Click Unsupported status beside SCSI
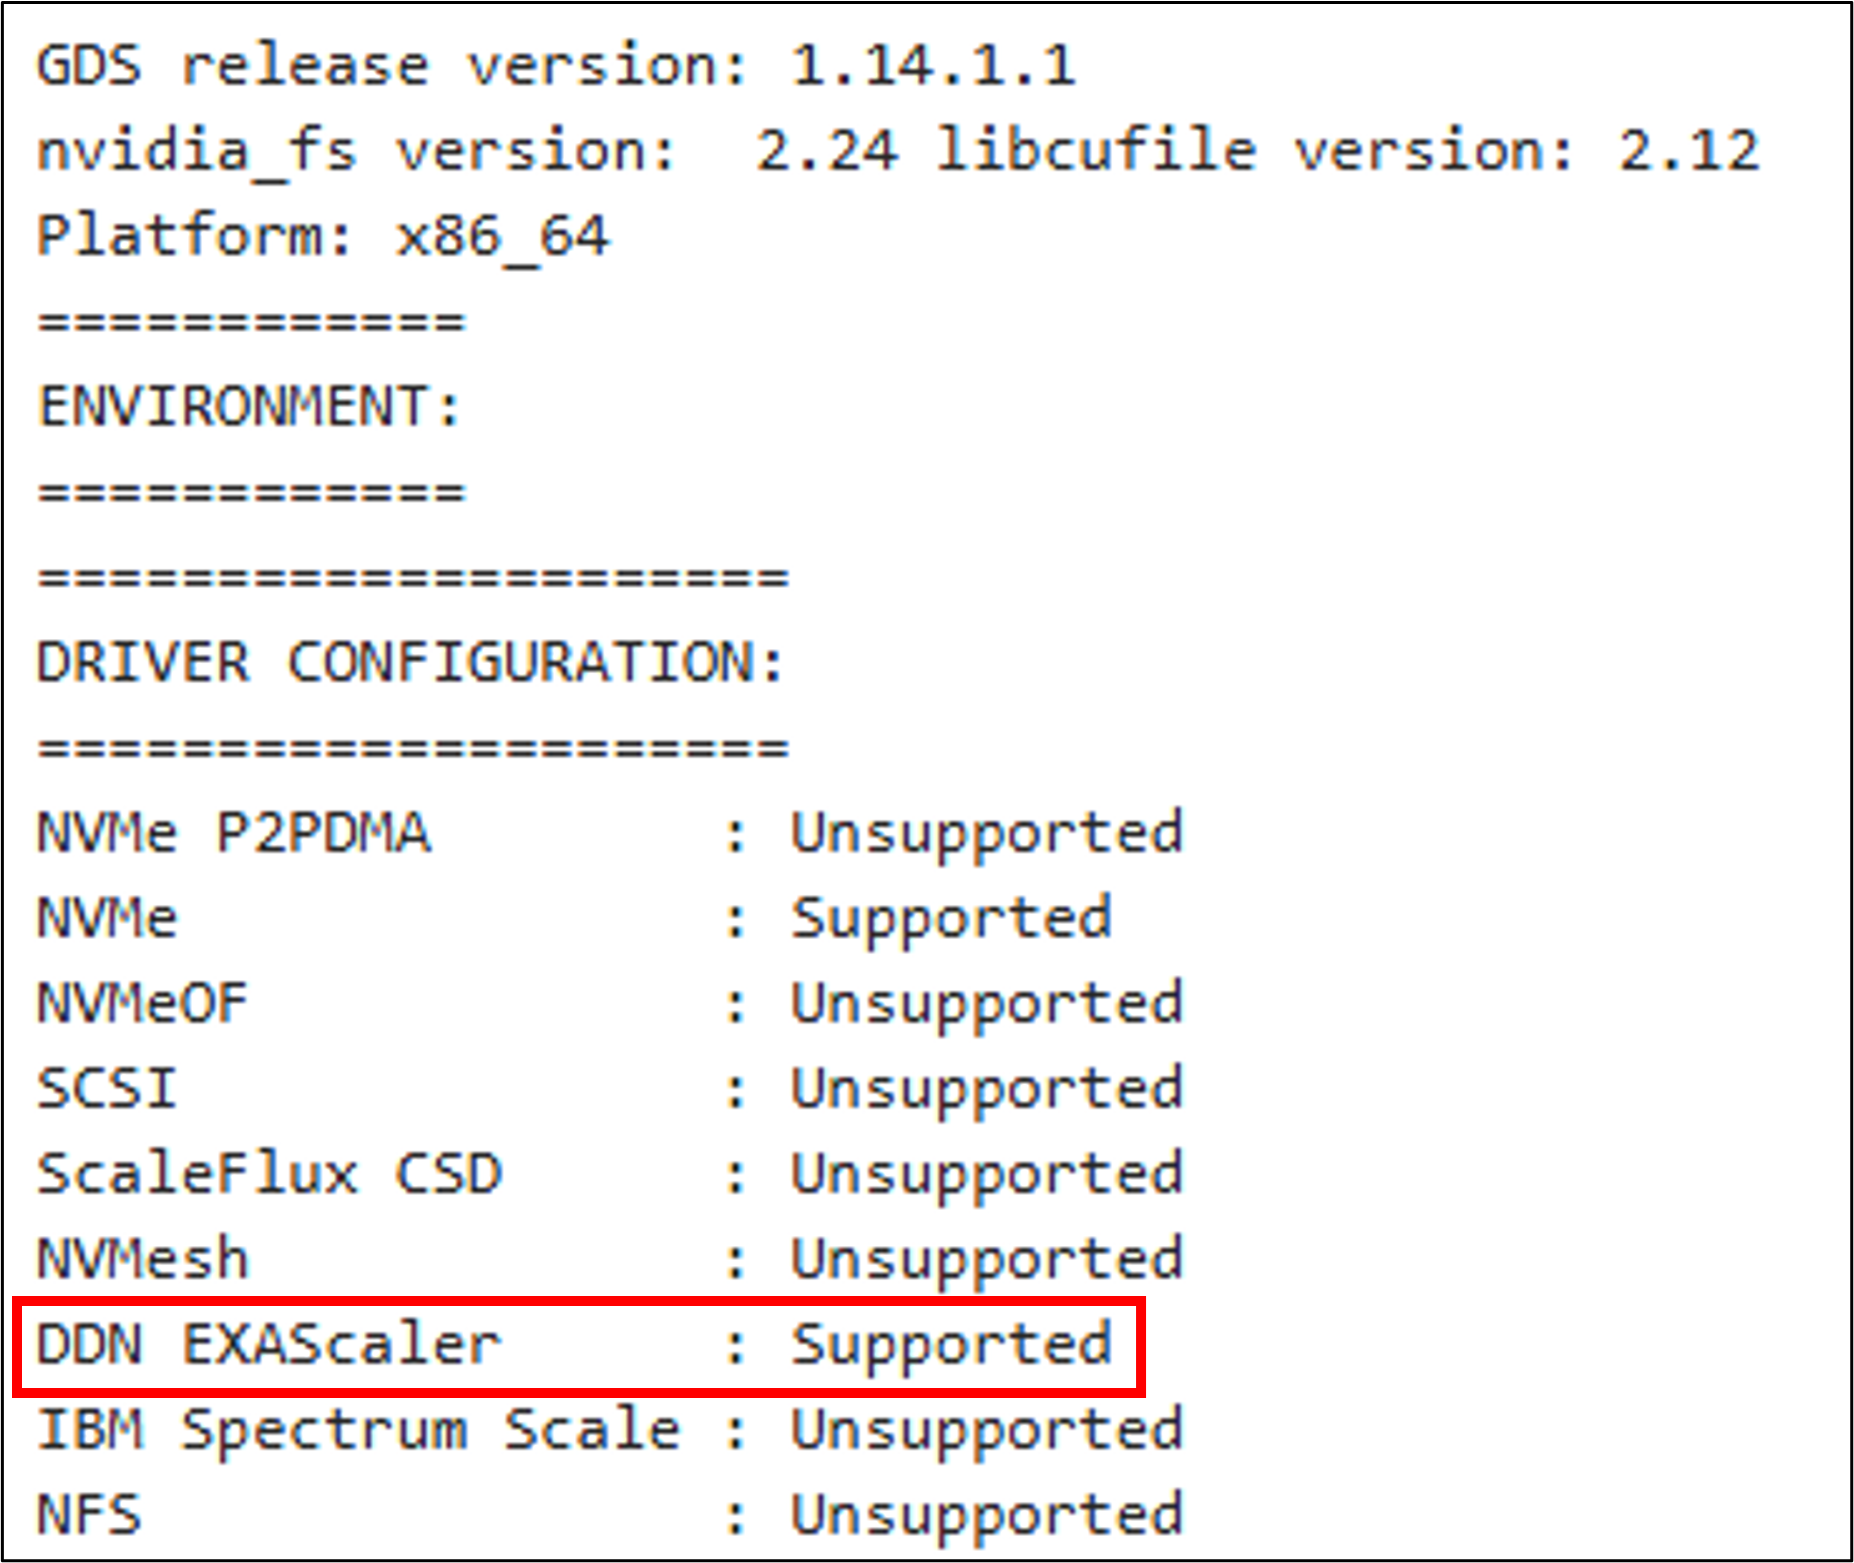 click(x=986, y=1088)
